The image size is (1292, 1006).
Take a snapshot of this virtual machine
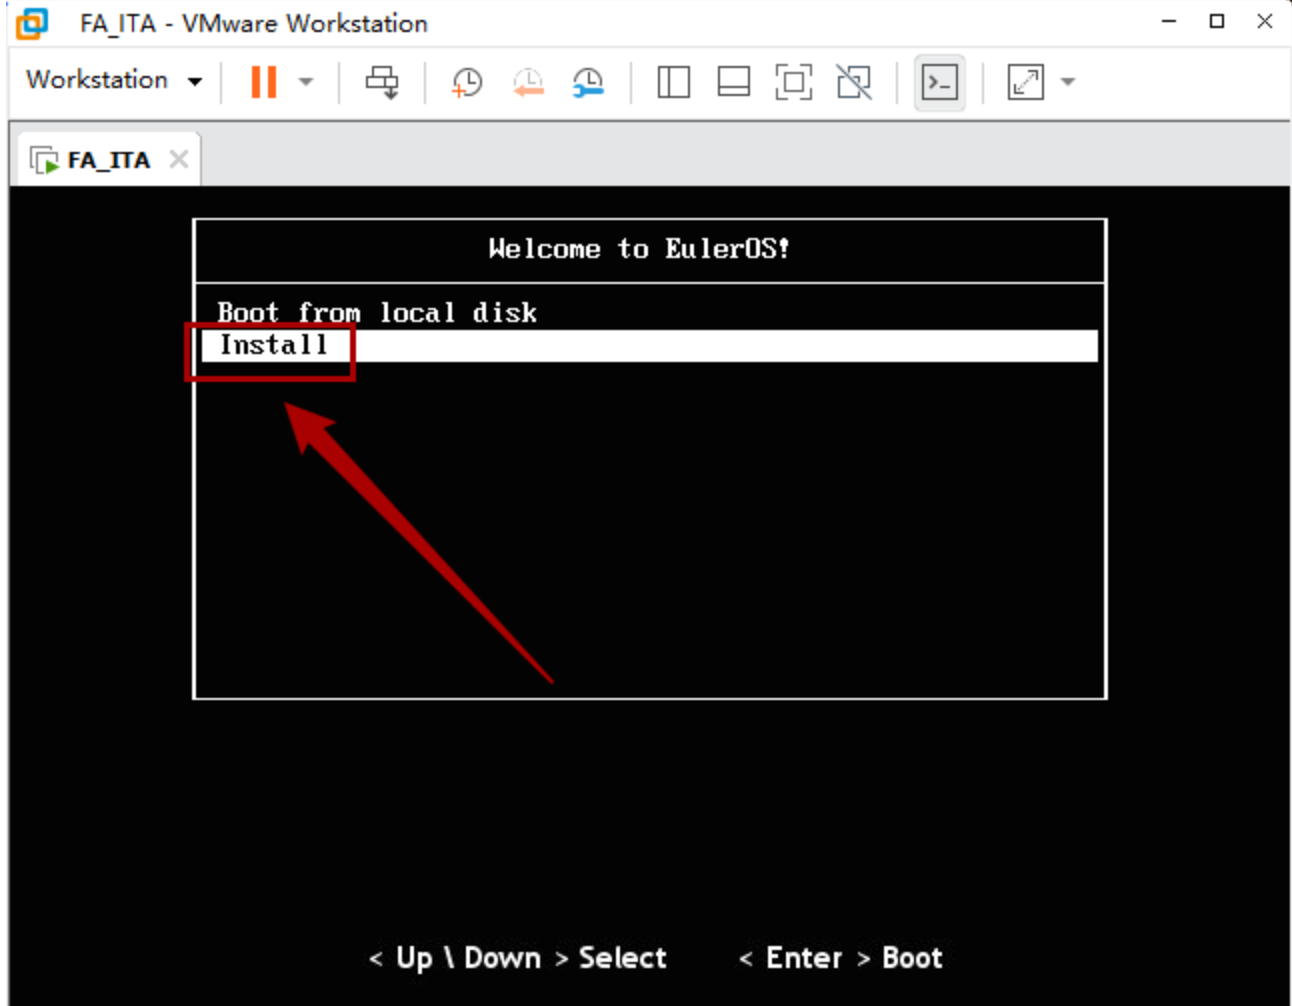coord(467,82)
